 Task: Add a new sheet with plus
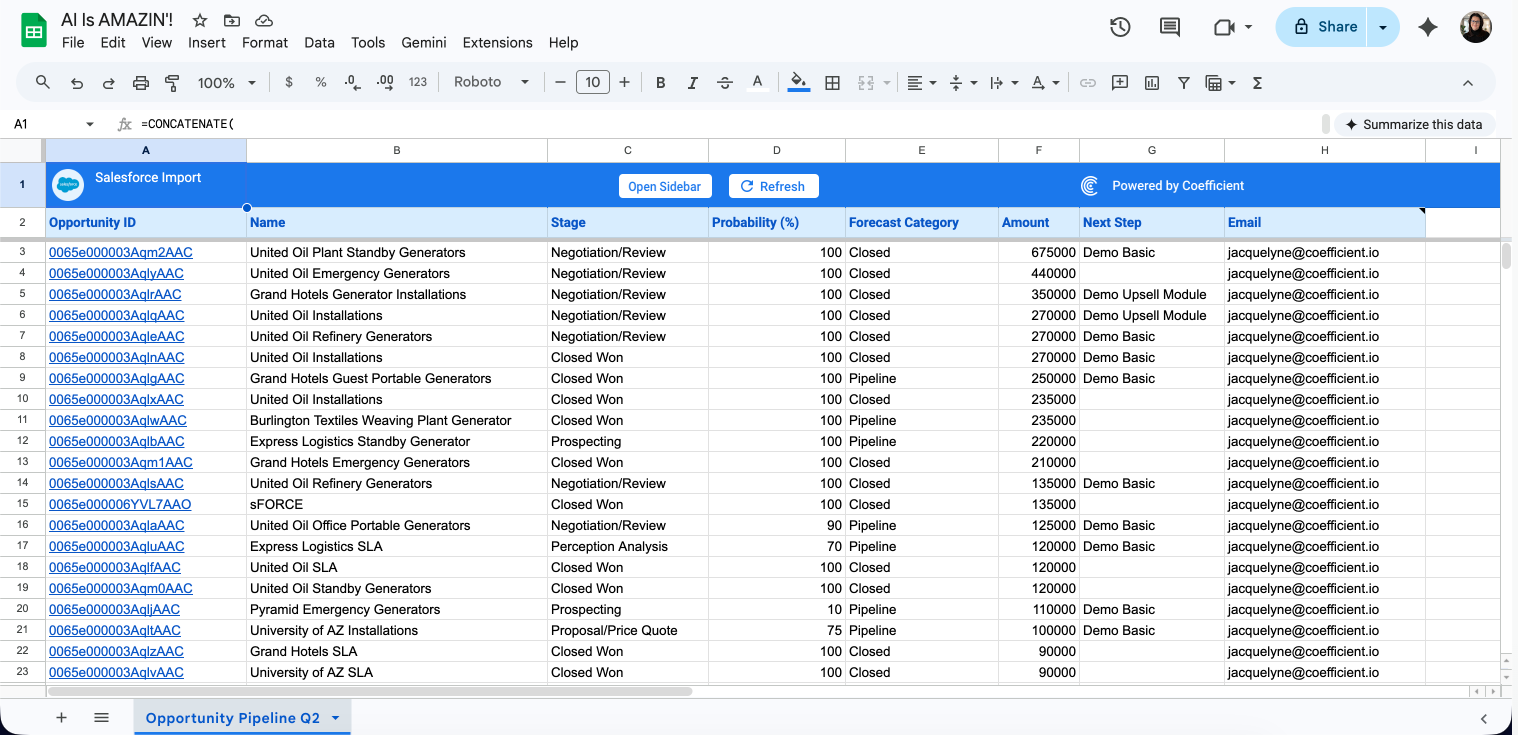(61, 718)
